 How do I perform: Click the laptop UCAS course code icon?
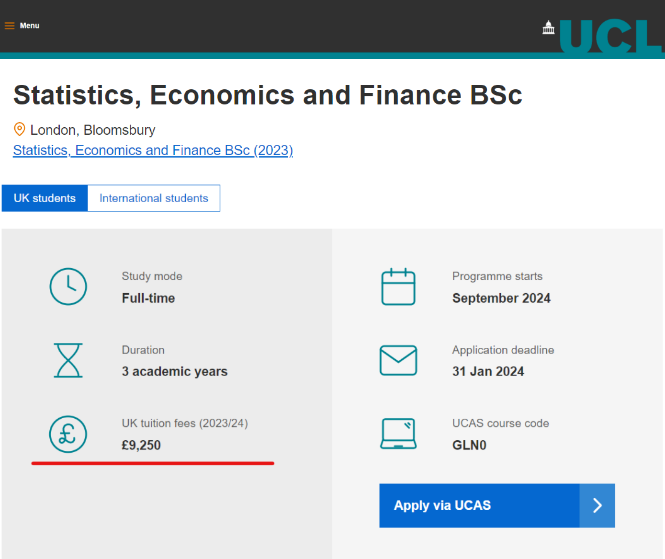click(x=398, y=434)
